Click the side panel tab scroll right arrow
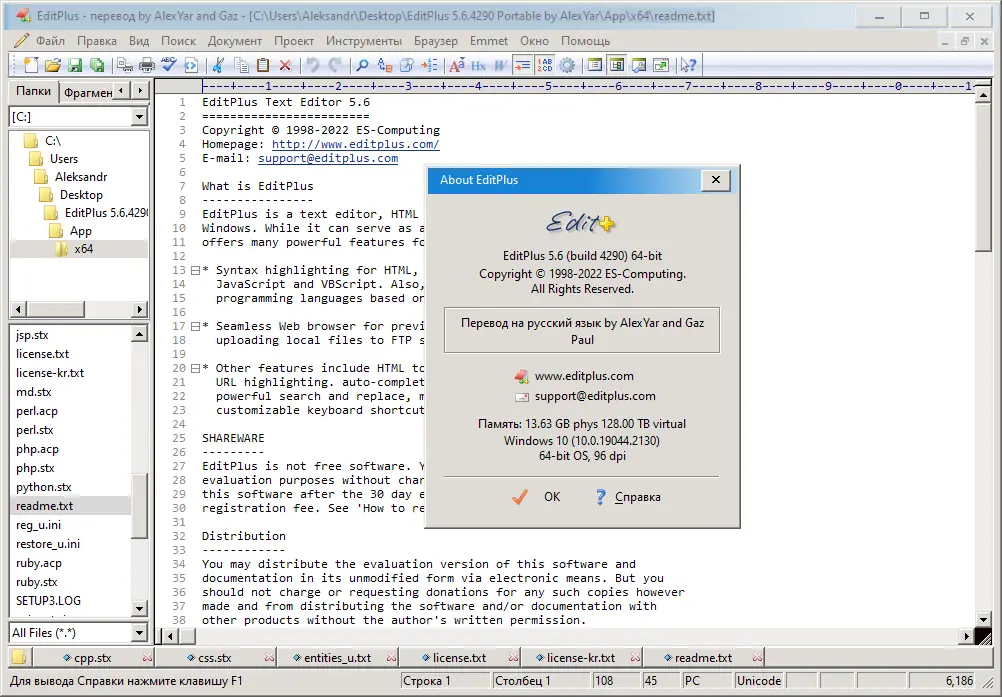This screenshot has width=1002, height=697. pos(141,91)
